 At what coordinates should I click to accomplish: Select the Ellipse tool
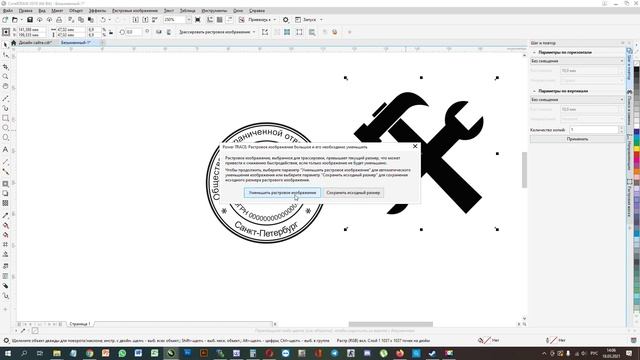click(x=5, y=128)
